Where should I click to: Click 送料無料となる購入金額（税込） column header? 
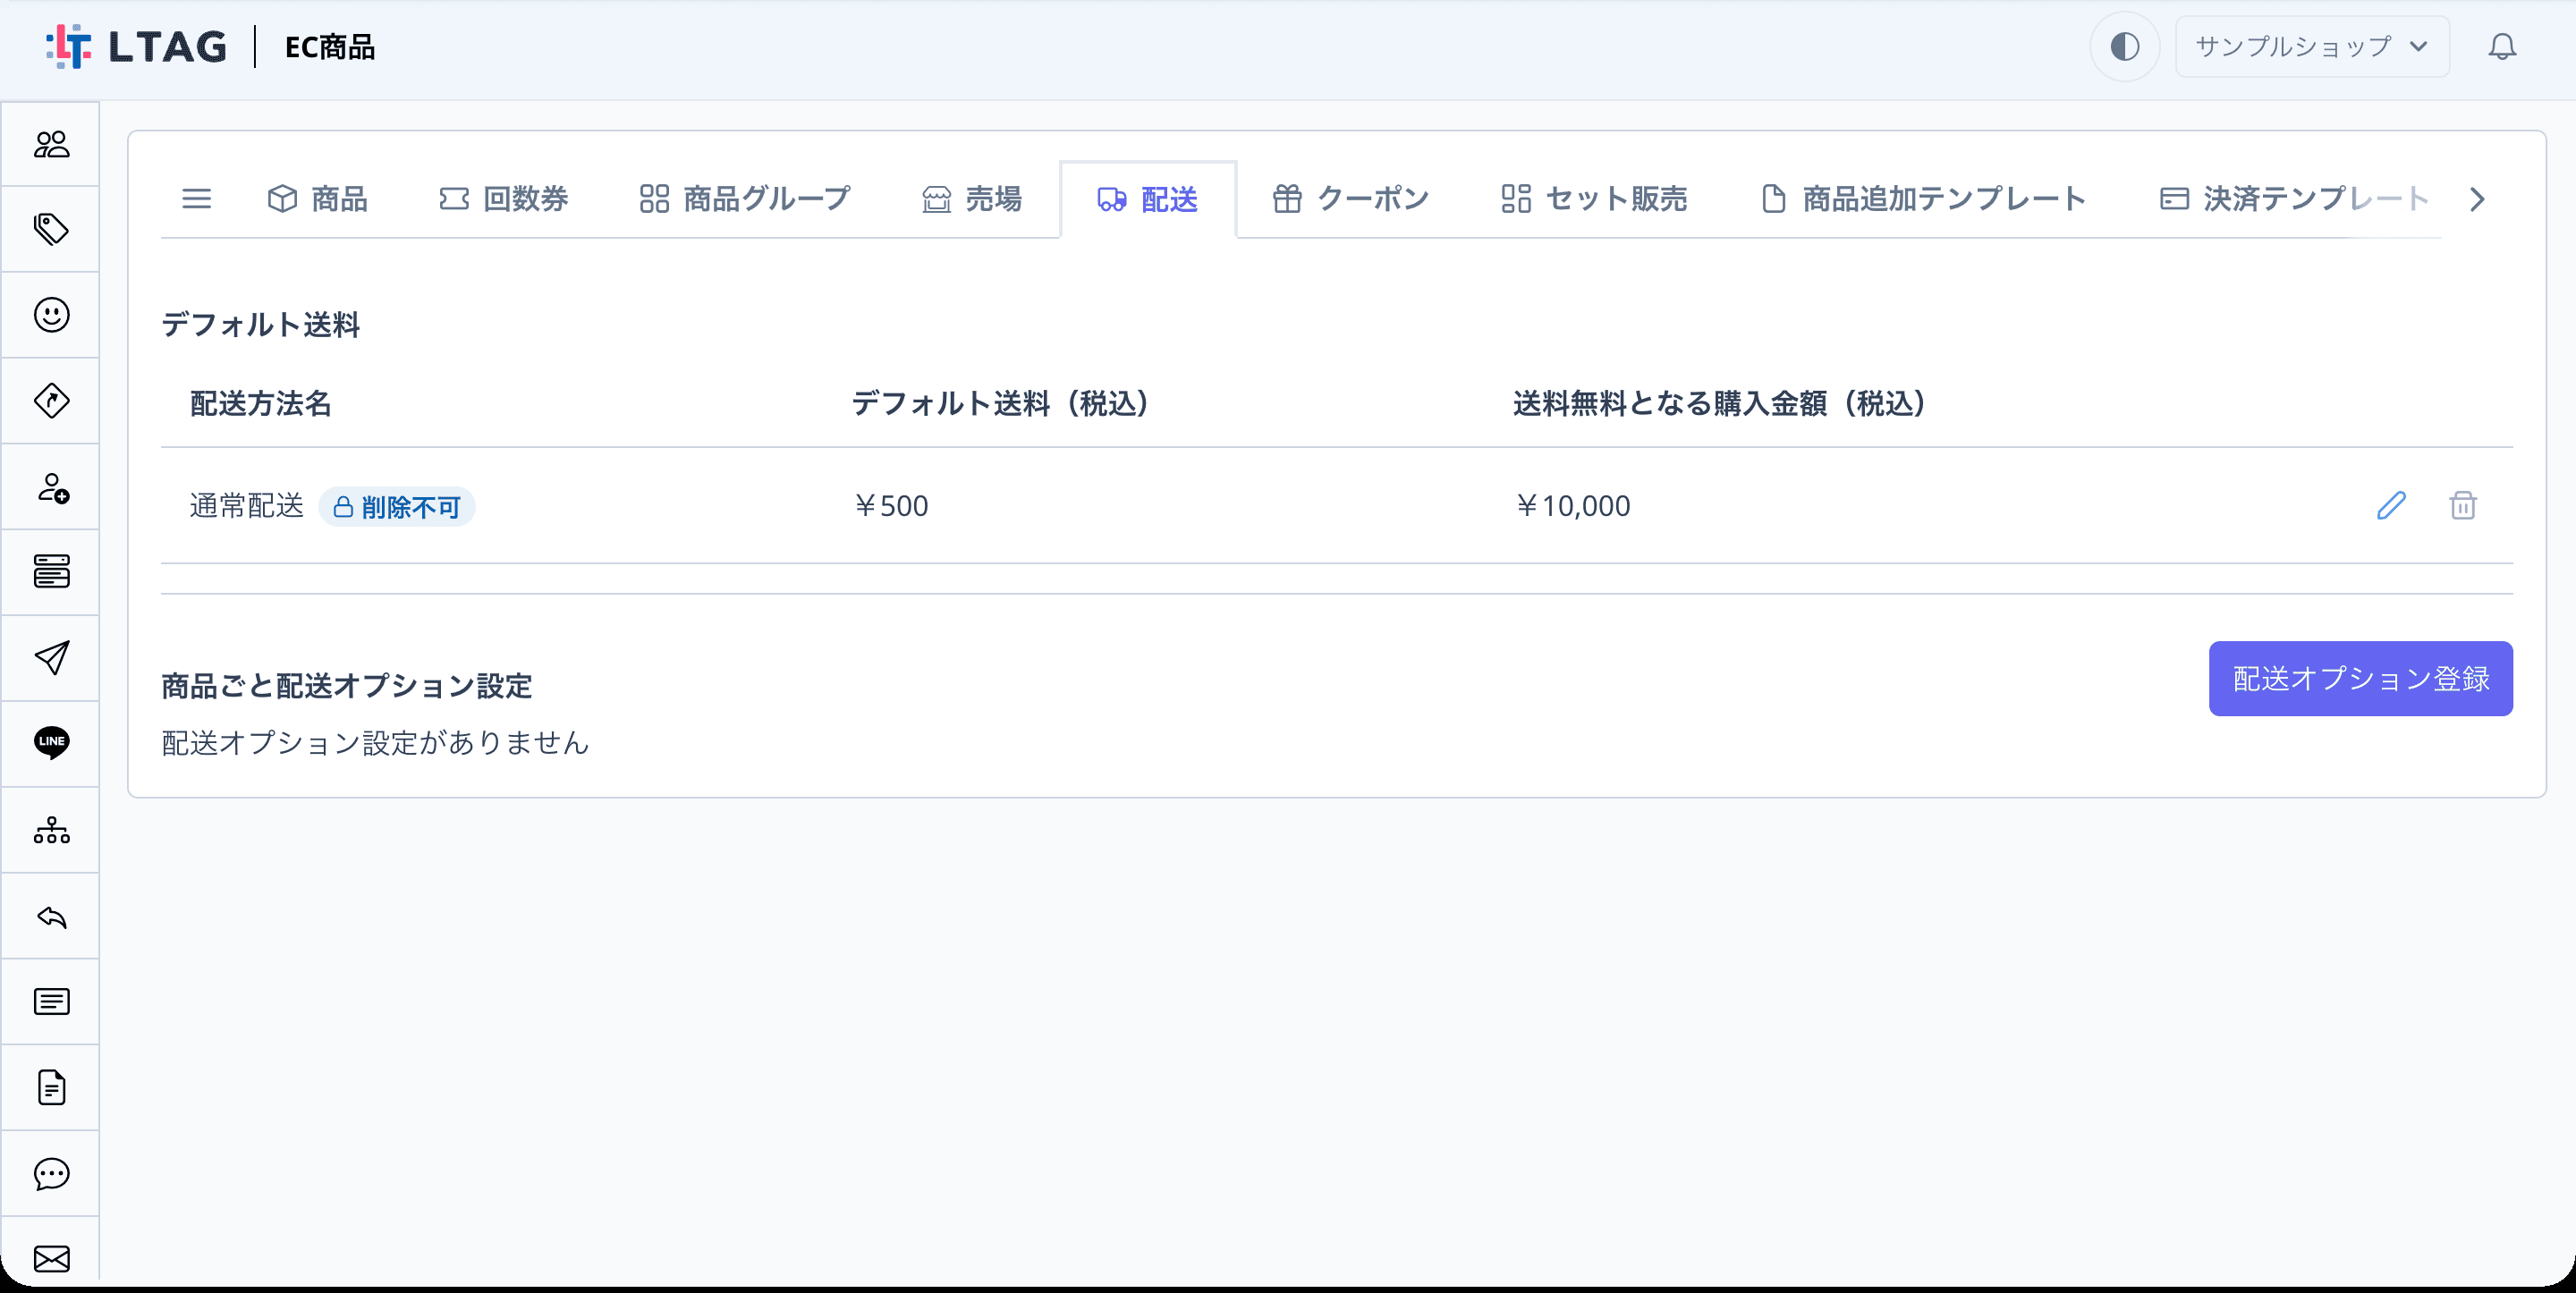pos(1719,404)
